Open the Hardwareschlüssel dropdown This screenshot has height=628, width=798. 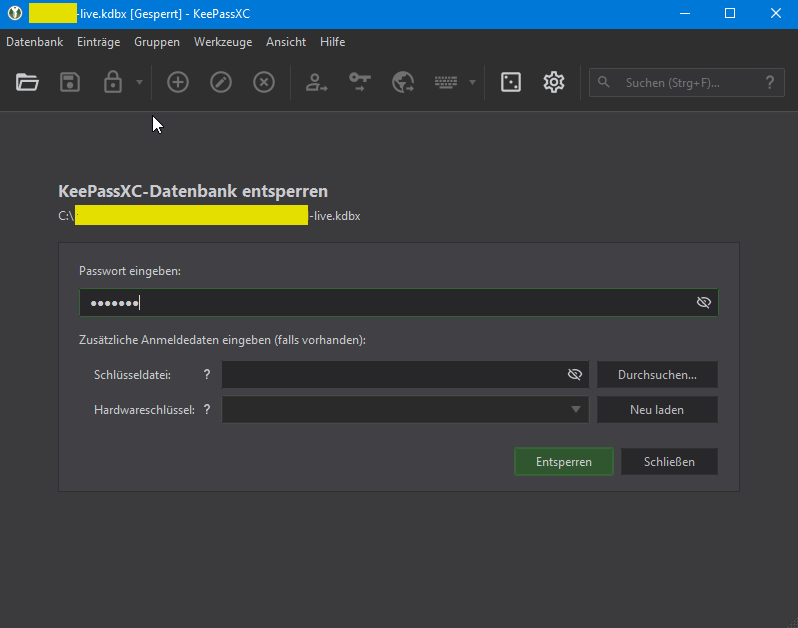pyautogui.click(x=405, y=410)
